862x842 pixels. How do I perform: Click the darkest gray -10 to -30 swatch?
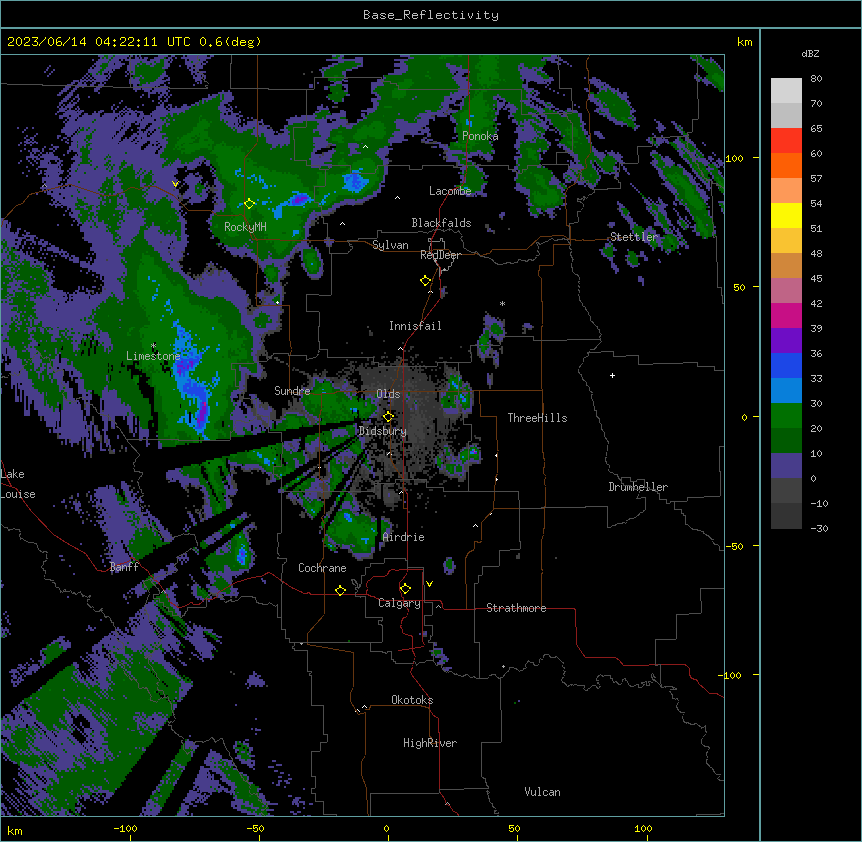(786, 516)
